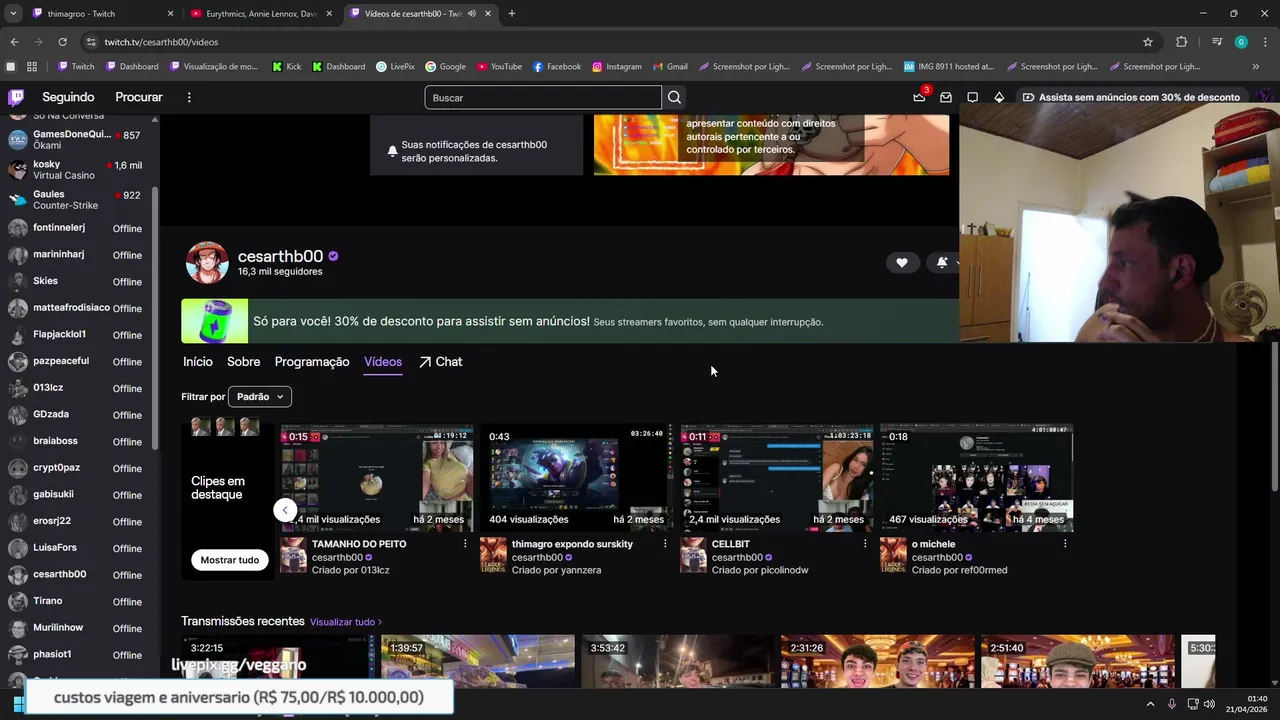Open LivePix bookmark
The image size is (1280, 720).
point(395,67)
